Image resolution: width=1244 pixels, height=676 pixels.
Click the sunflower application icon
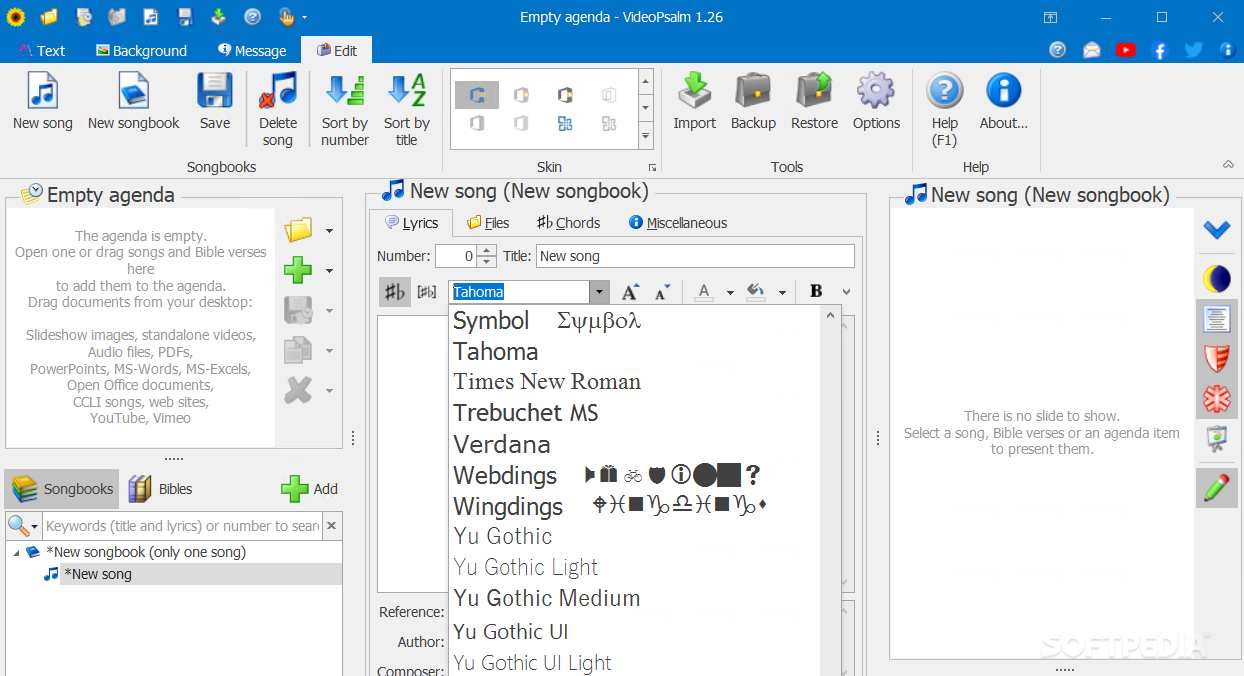15,17
